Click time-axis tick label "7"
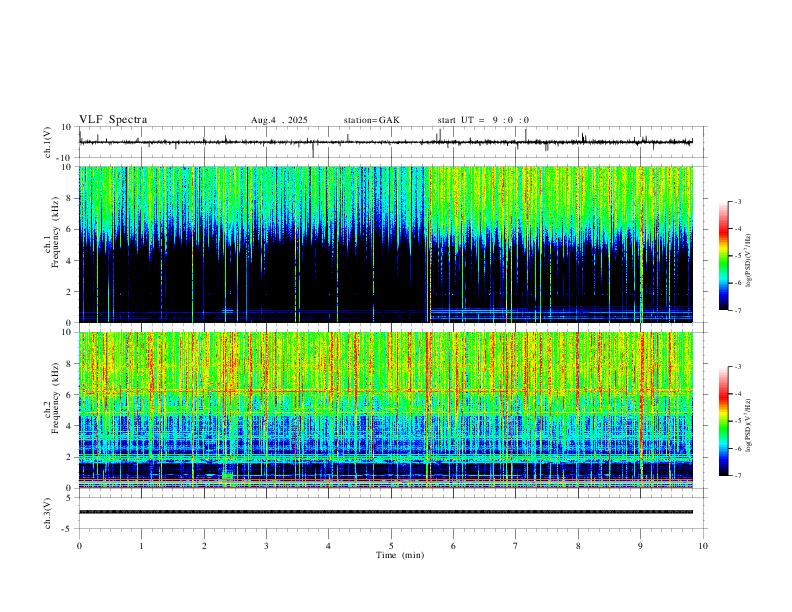The height and width of the screenshot is (612, 792). coord(516,546)
